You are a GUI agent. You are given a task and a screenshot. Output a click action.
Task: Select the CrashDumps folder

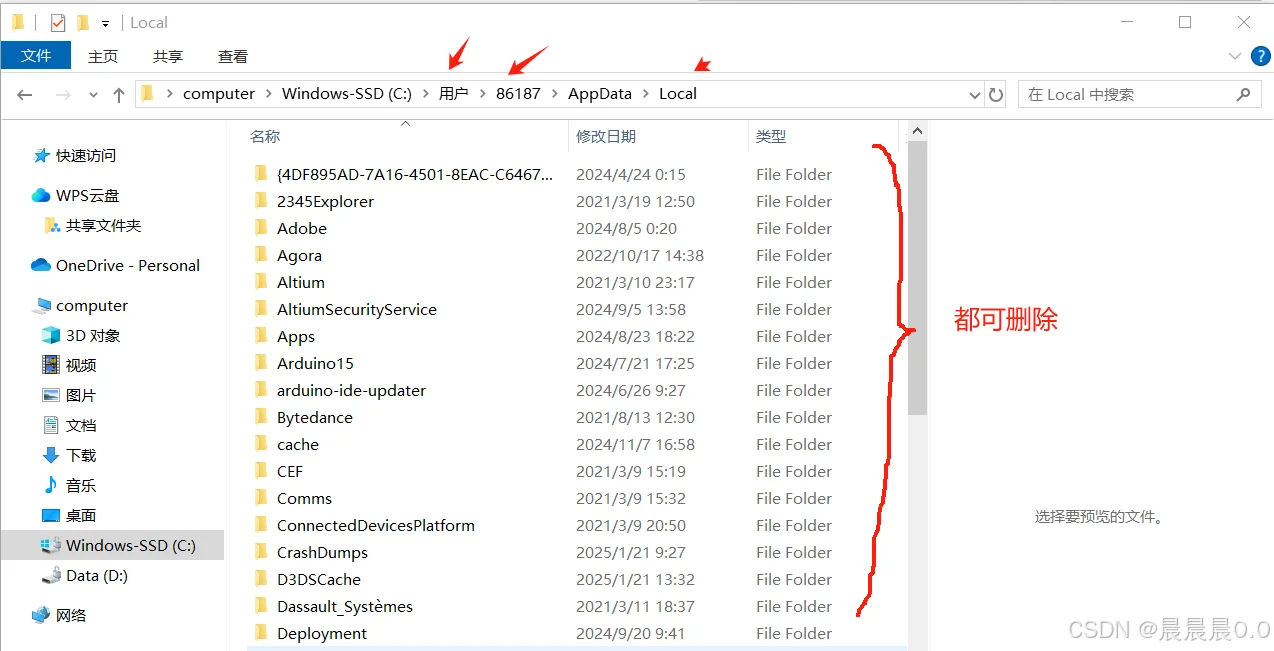(322, 552)
